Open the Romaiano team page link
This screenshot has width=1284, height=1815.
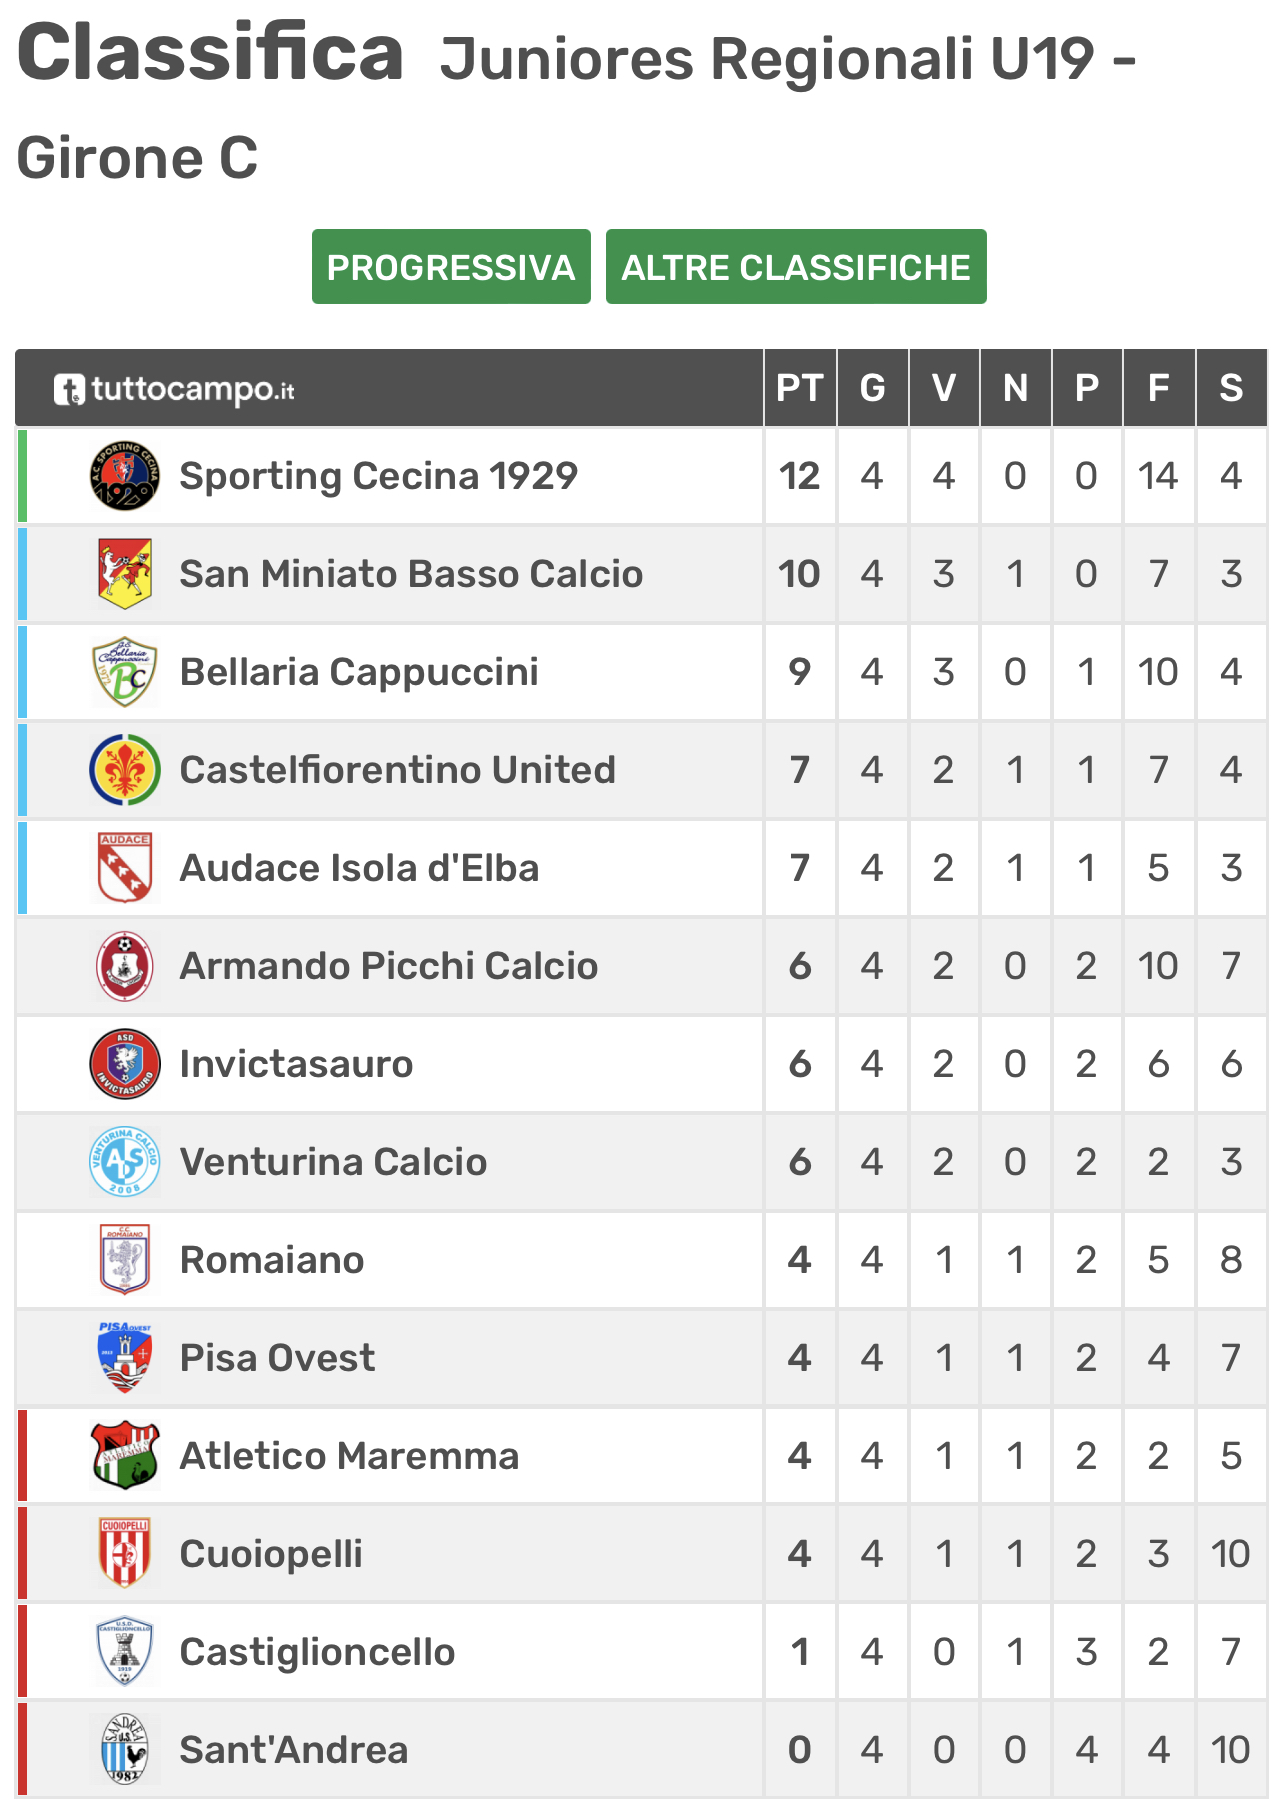[272, 1260]
